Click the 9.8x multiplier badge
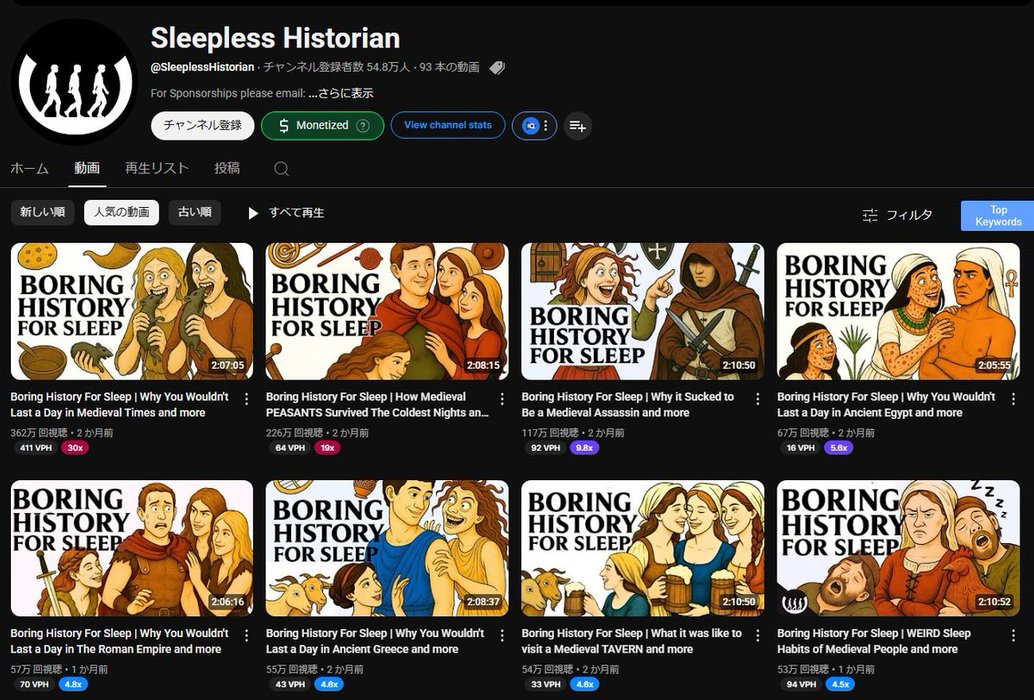 point(584,448)
